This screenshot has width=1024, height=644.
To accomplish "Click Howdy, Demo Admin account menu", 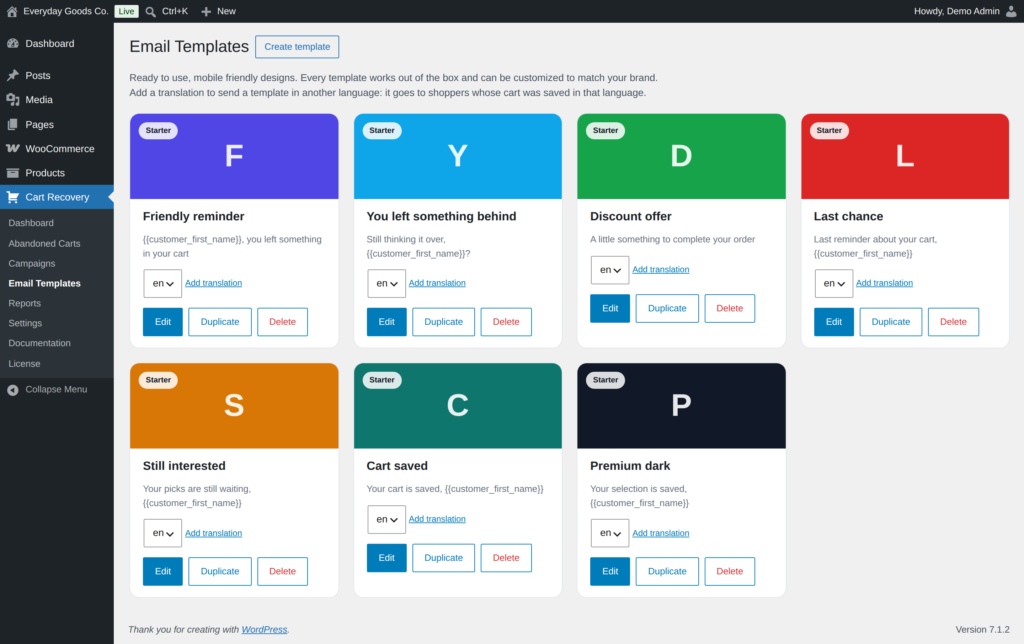I will (x=965, y=11).
